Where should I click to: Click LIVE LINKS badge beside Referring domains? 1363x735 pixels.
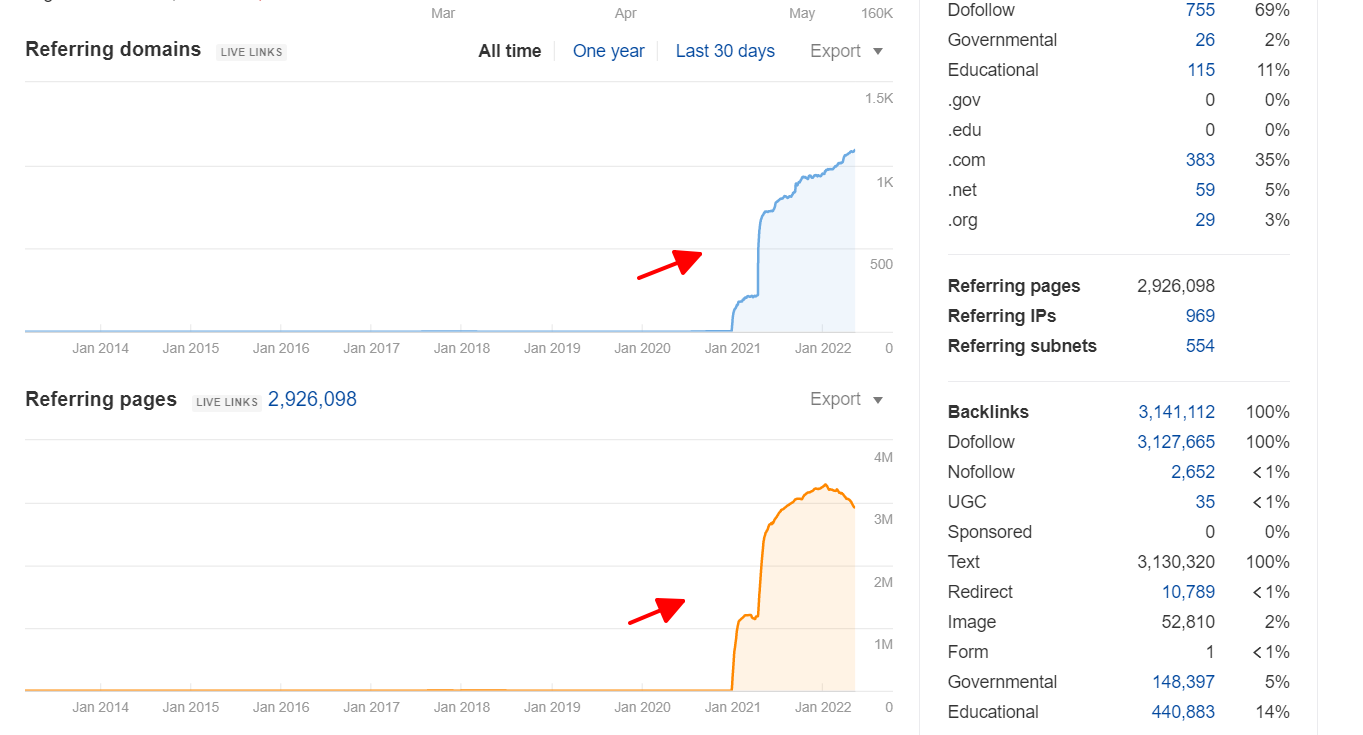(x=251, y=52)
